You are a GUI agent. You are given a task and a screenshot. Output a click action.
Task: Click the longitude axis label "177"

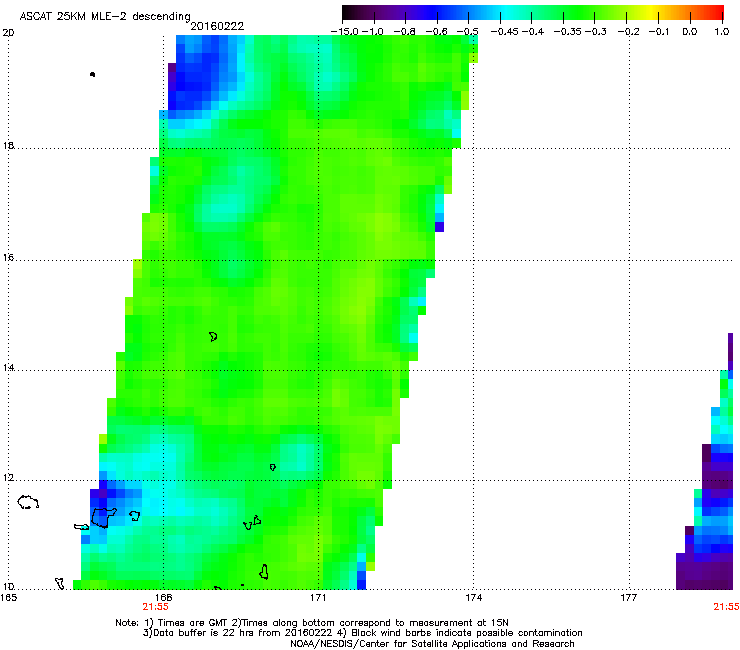point(628,598)
